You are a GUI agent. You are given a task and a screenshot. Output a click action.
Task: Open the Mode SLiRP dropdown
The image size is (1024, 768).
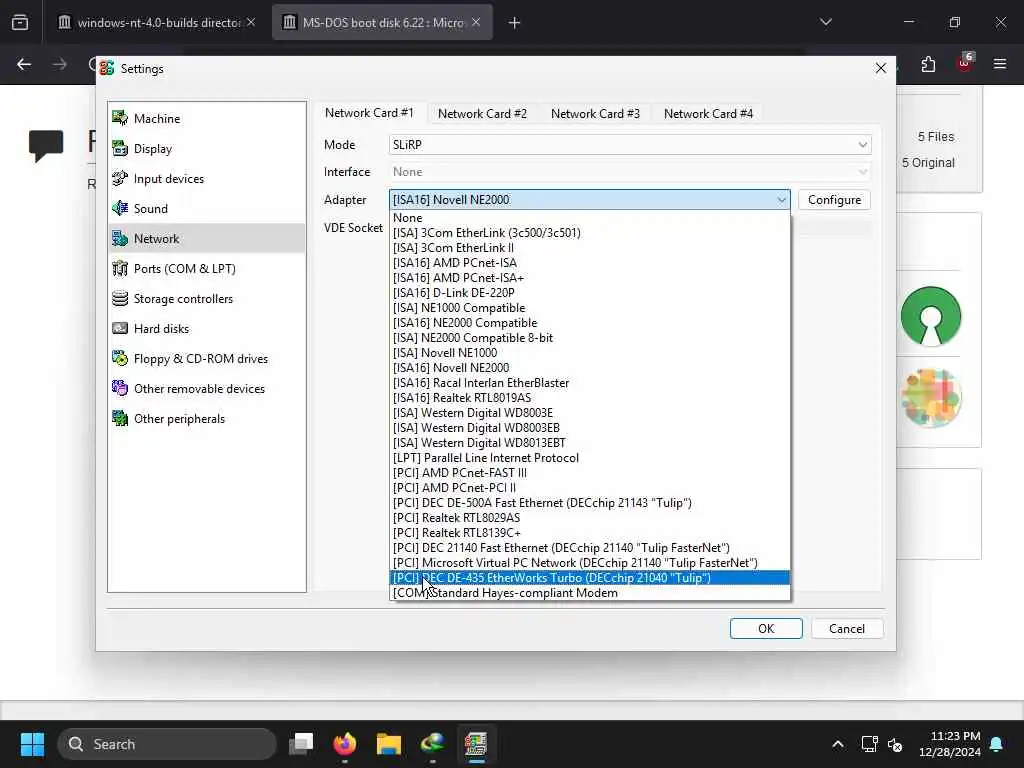630,145
